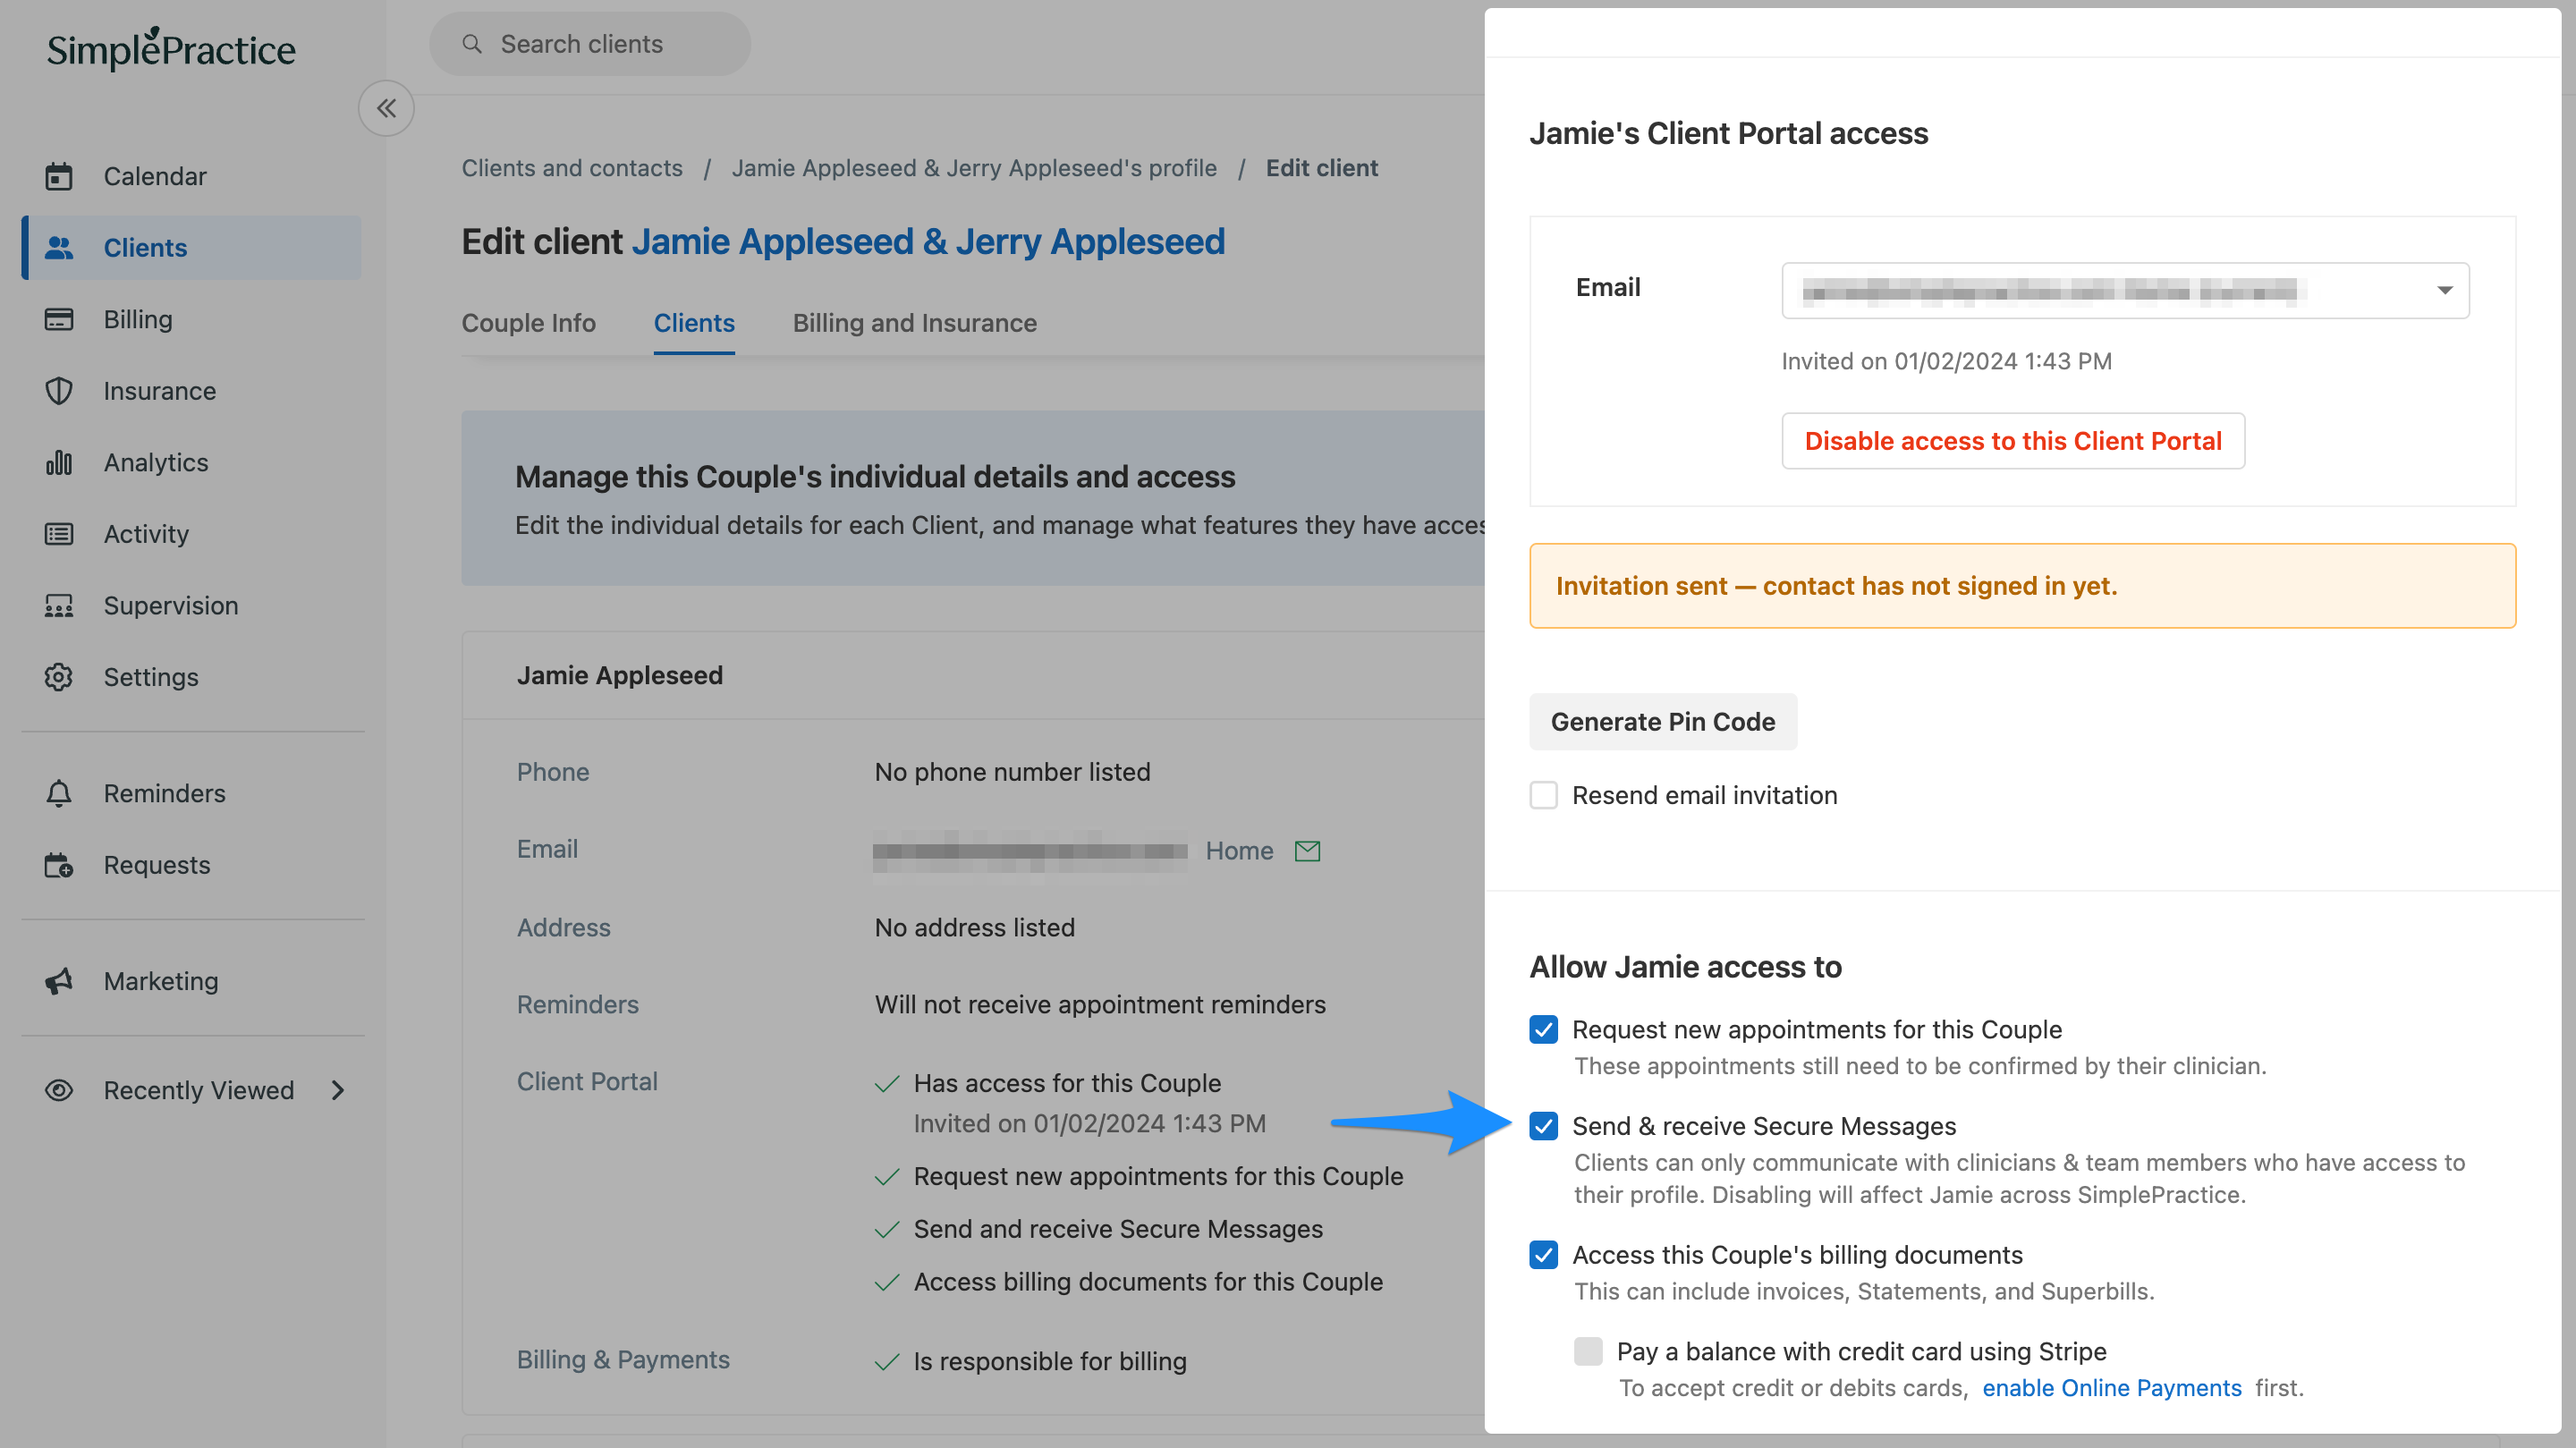Switch to the Couple Info tab
The image size is (2576, 1448).
(528, 323)
